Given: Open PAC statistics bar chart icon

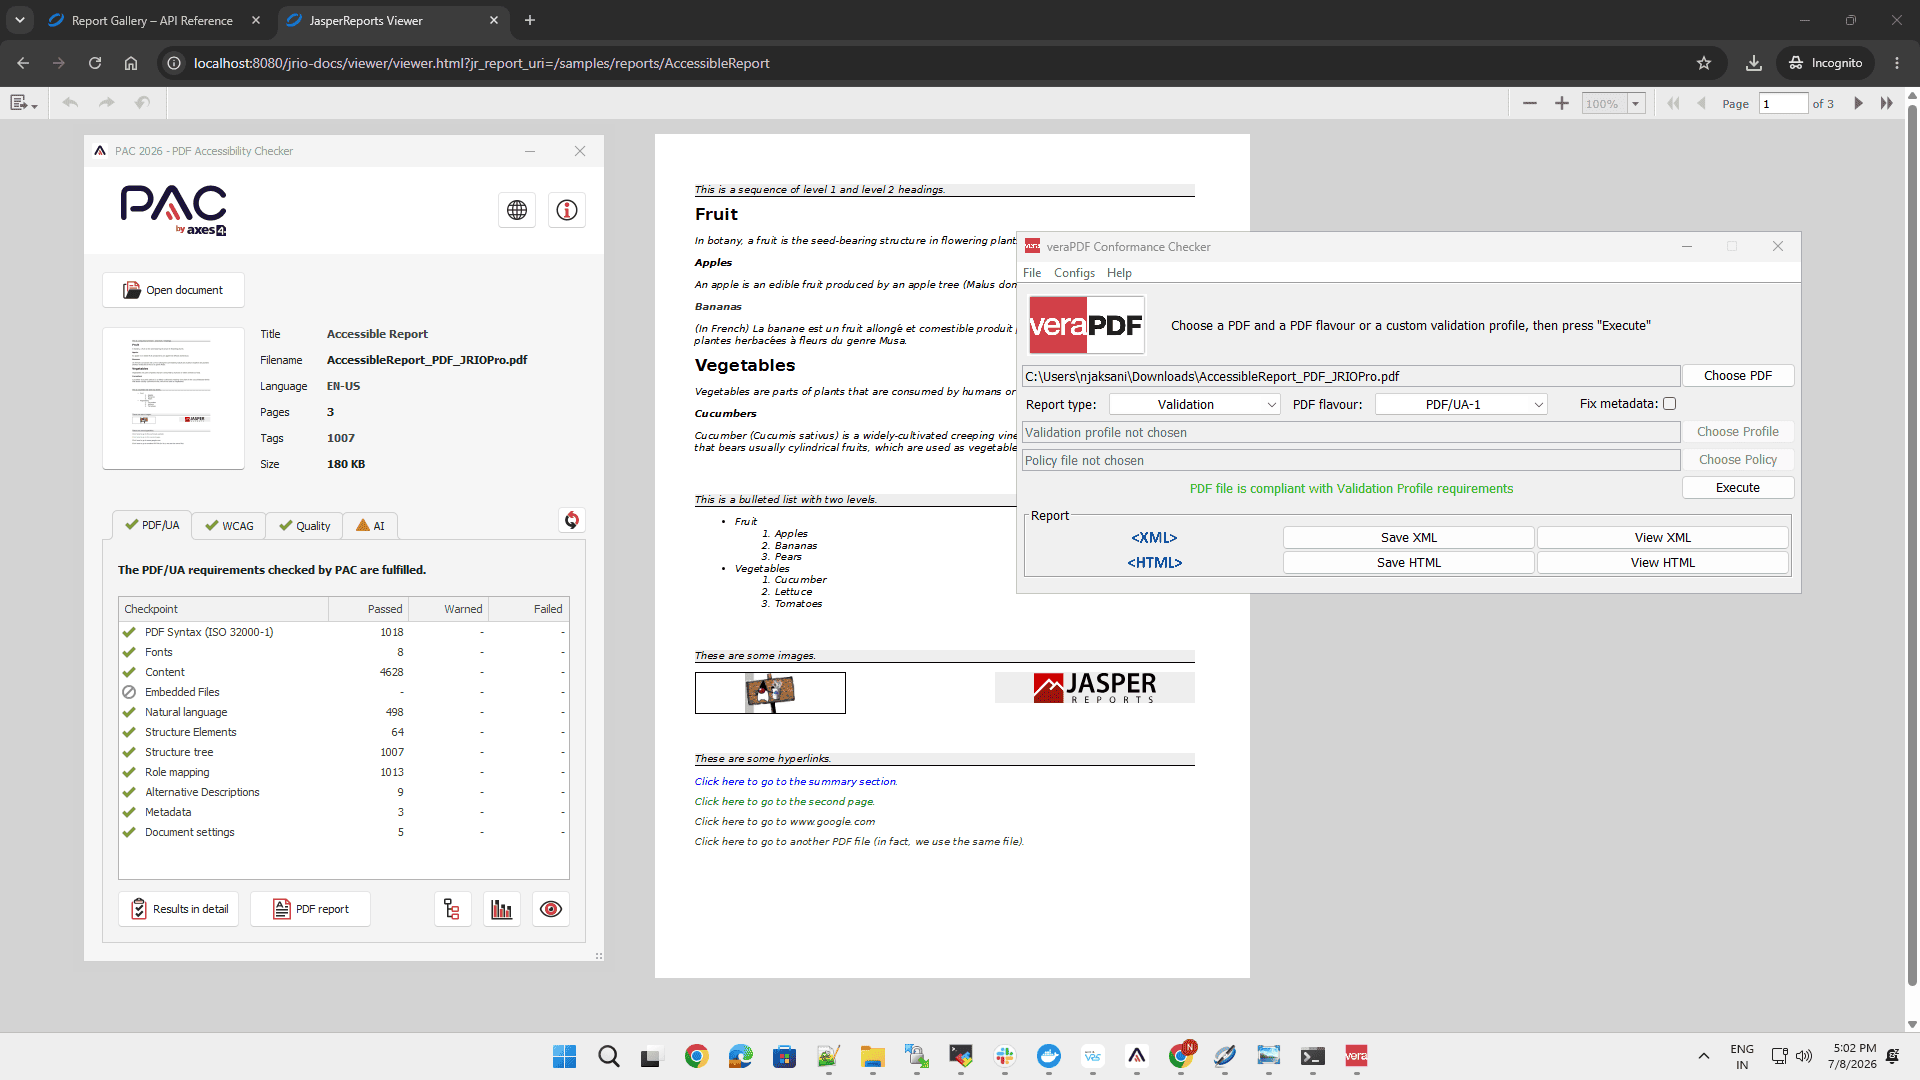Looking at the screenshot, I should click(502, 909).
